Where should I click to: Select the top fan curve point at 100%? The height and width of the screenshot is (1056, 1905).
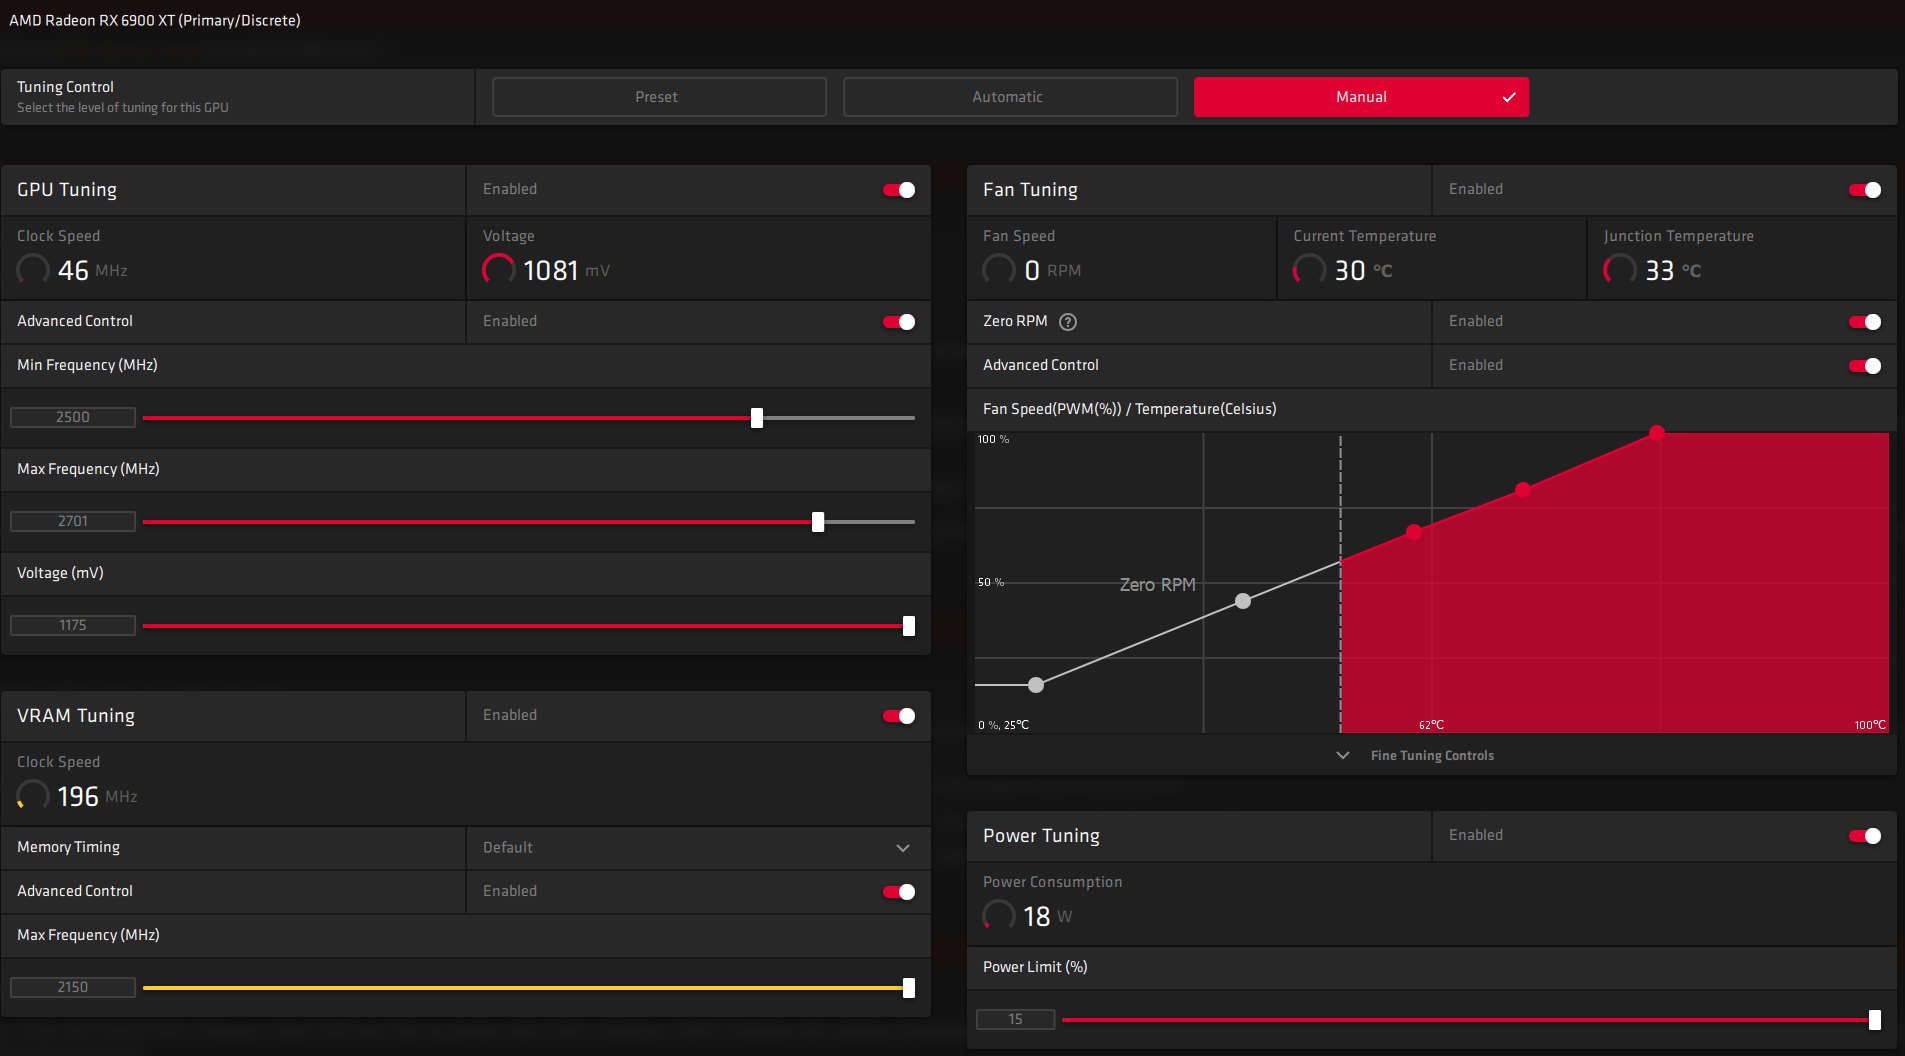click(1657, 433)
